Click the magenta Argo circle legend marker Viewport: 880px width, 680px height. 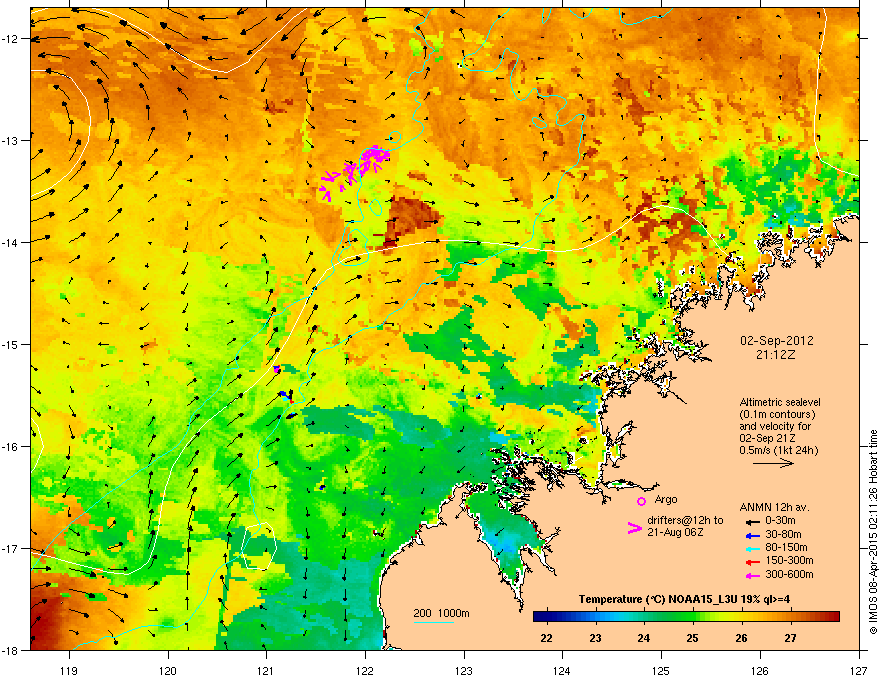click(641, 501)
